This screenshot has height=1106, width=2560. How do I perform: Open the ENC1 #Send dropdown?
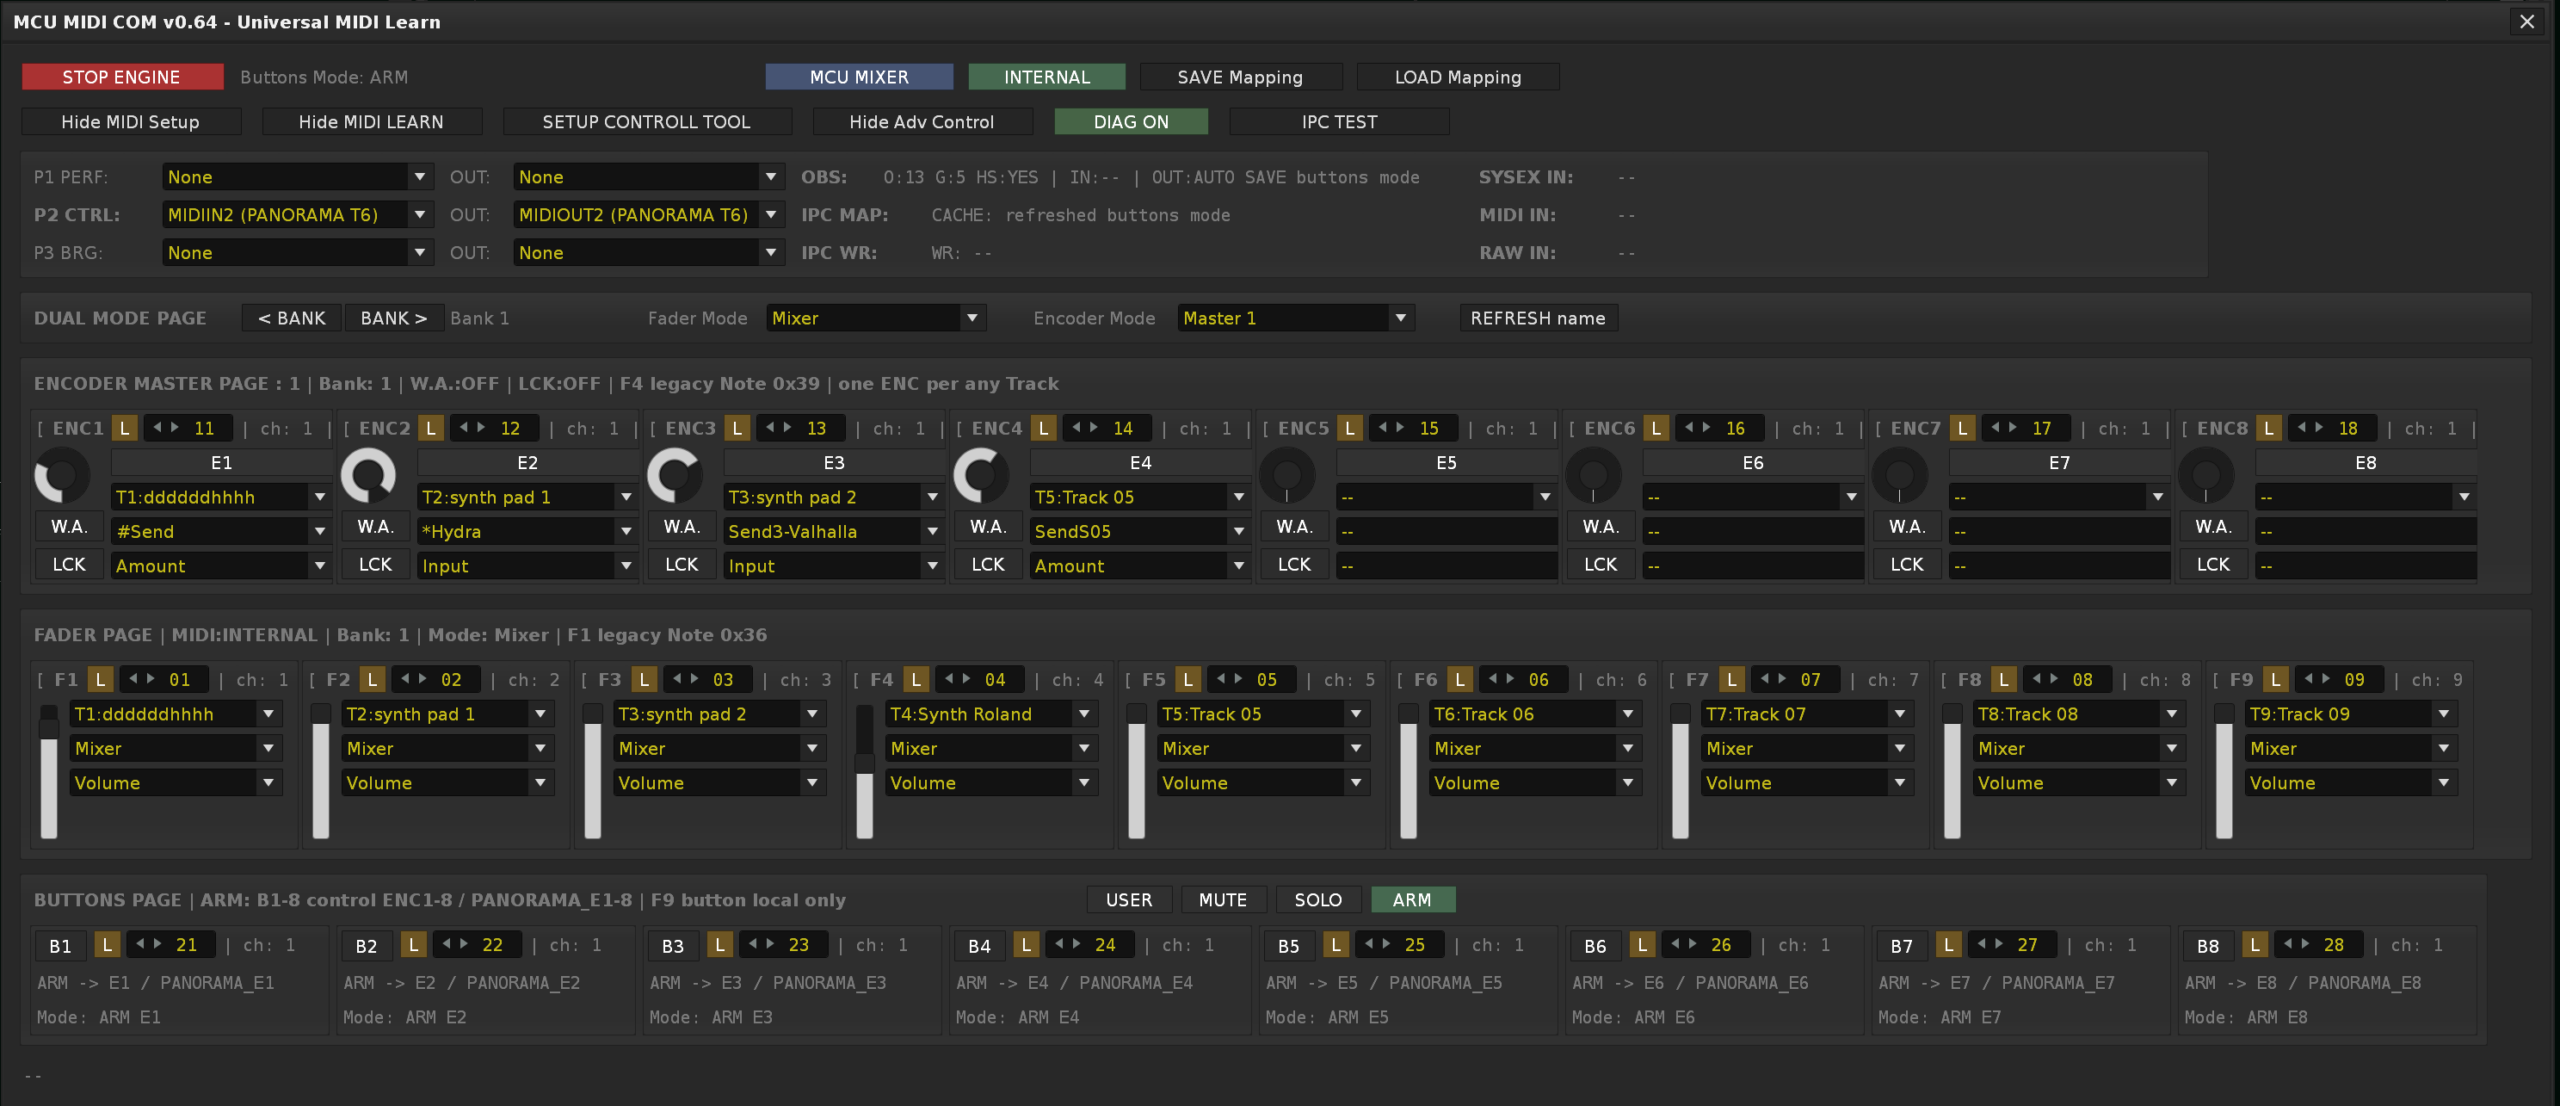(221, 531)
